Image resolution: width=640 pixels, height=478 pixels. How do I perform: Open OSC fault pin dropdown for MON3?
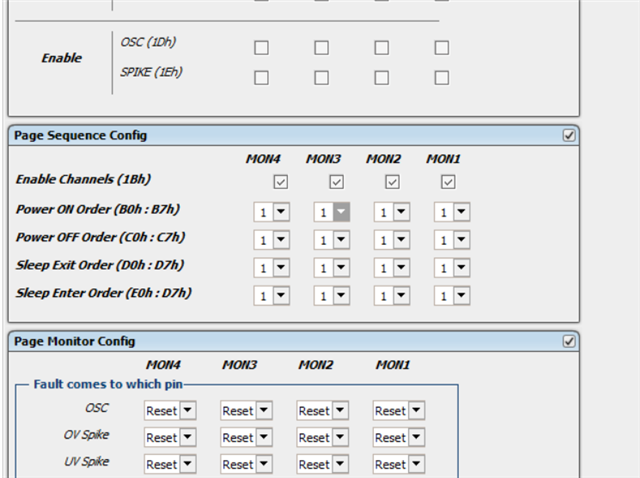pos(247,410)
